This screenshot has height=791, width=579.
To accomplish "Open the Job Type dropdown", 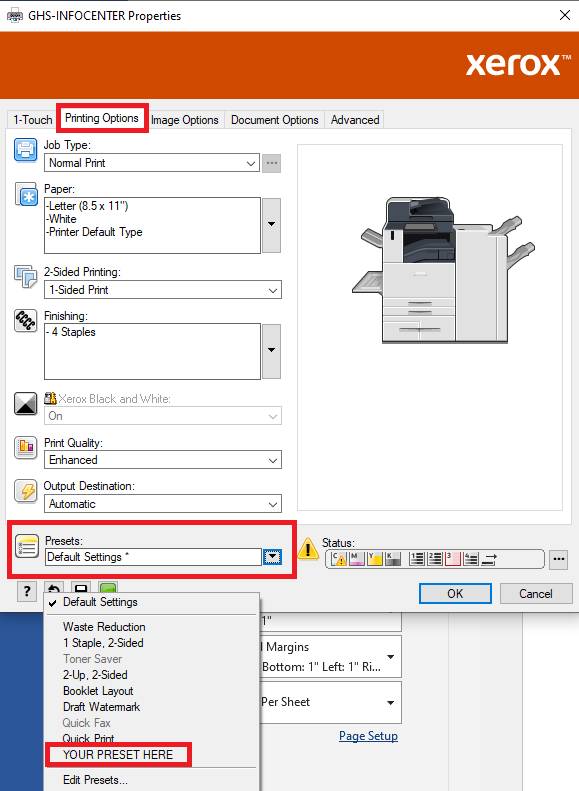I will 152,163.
